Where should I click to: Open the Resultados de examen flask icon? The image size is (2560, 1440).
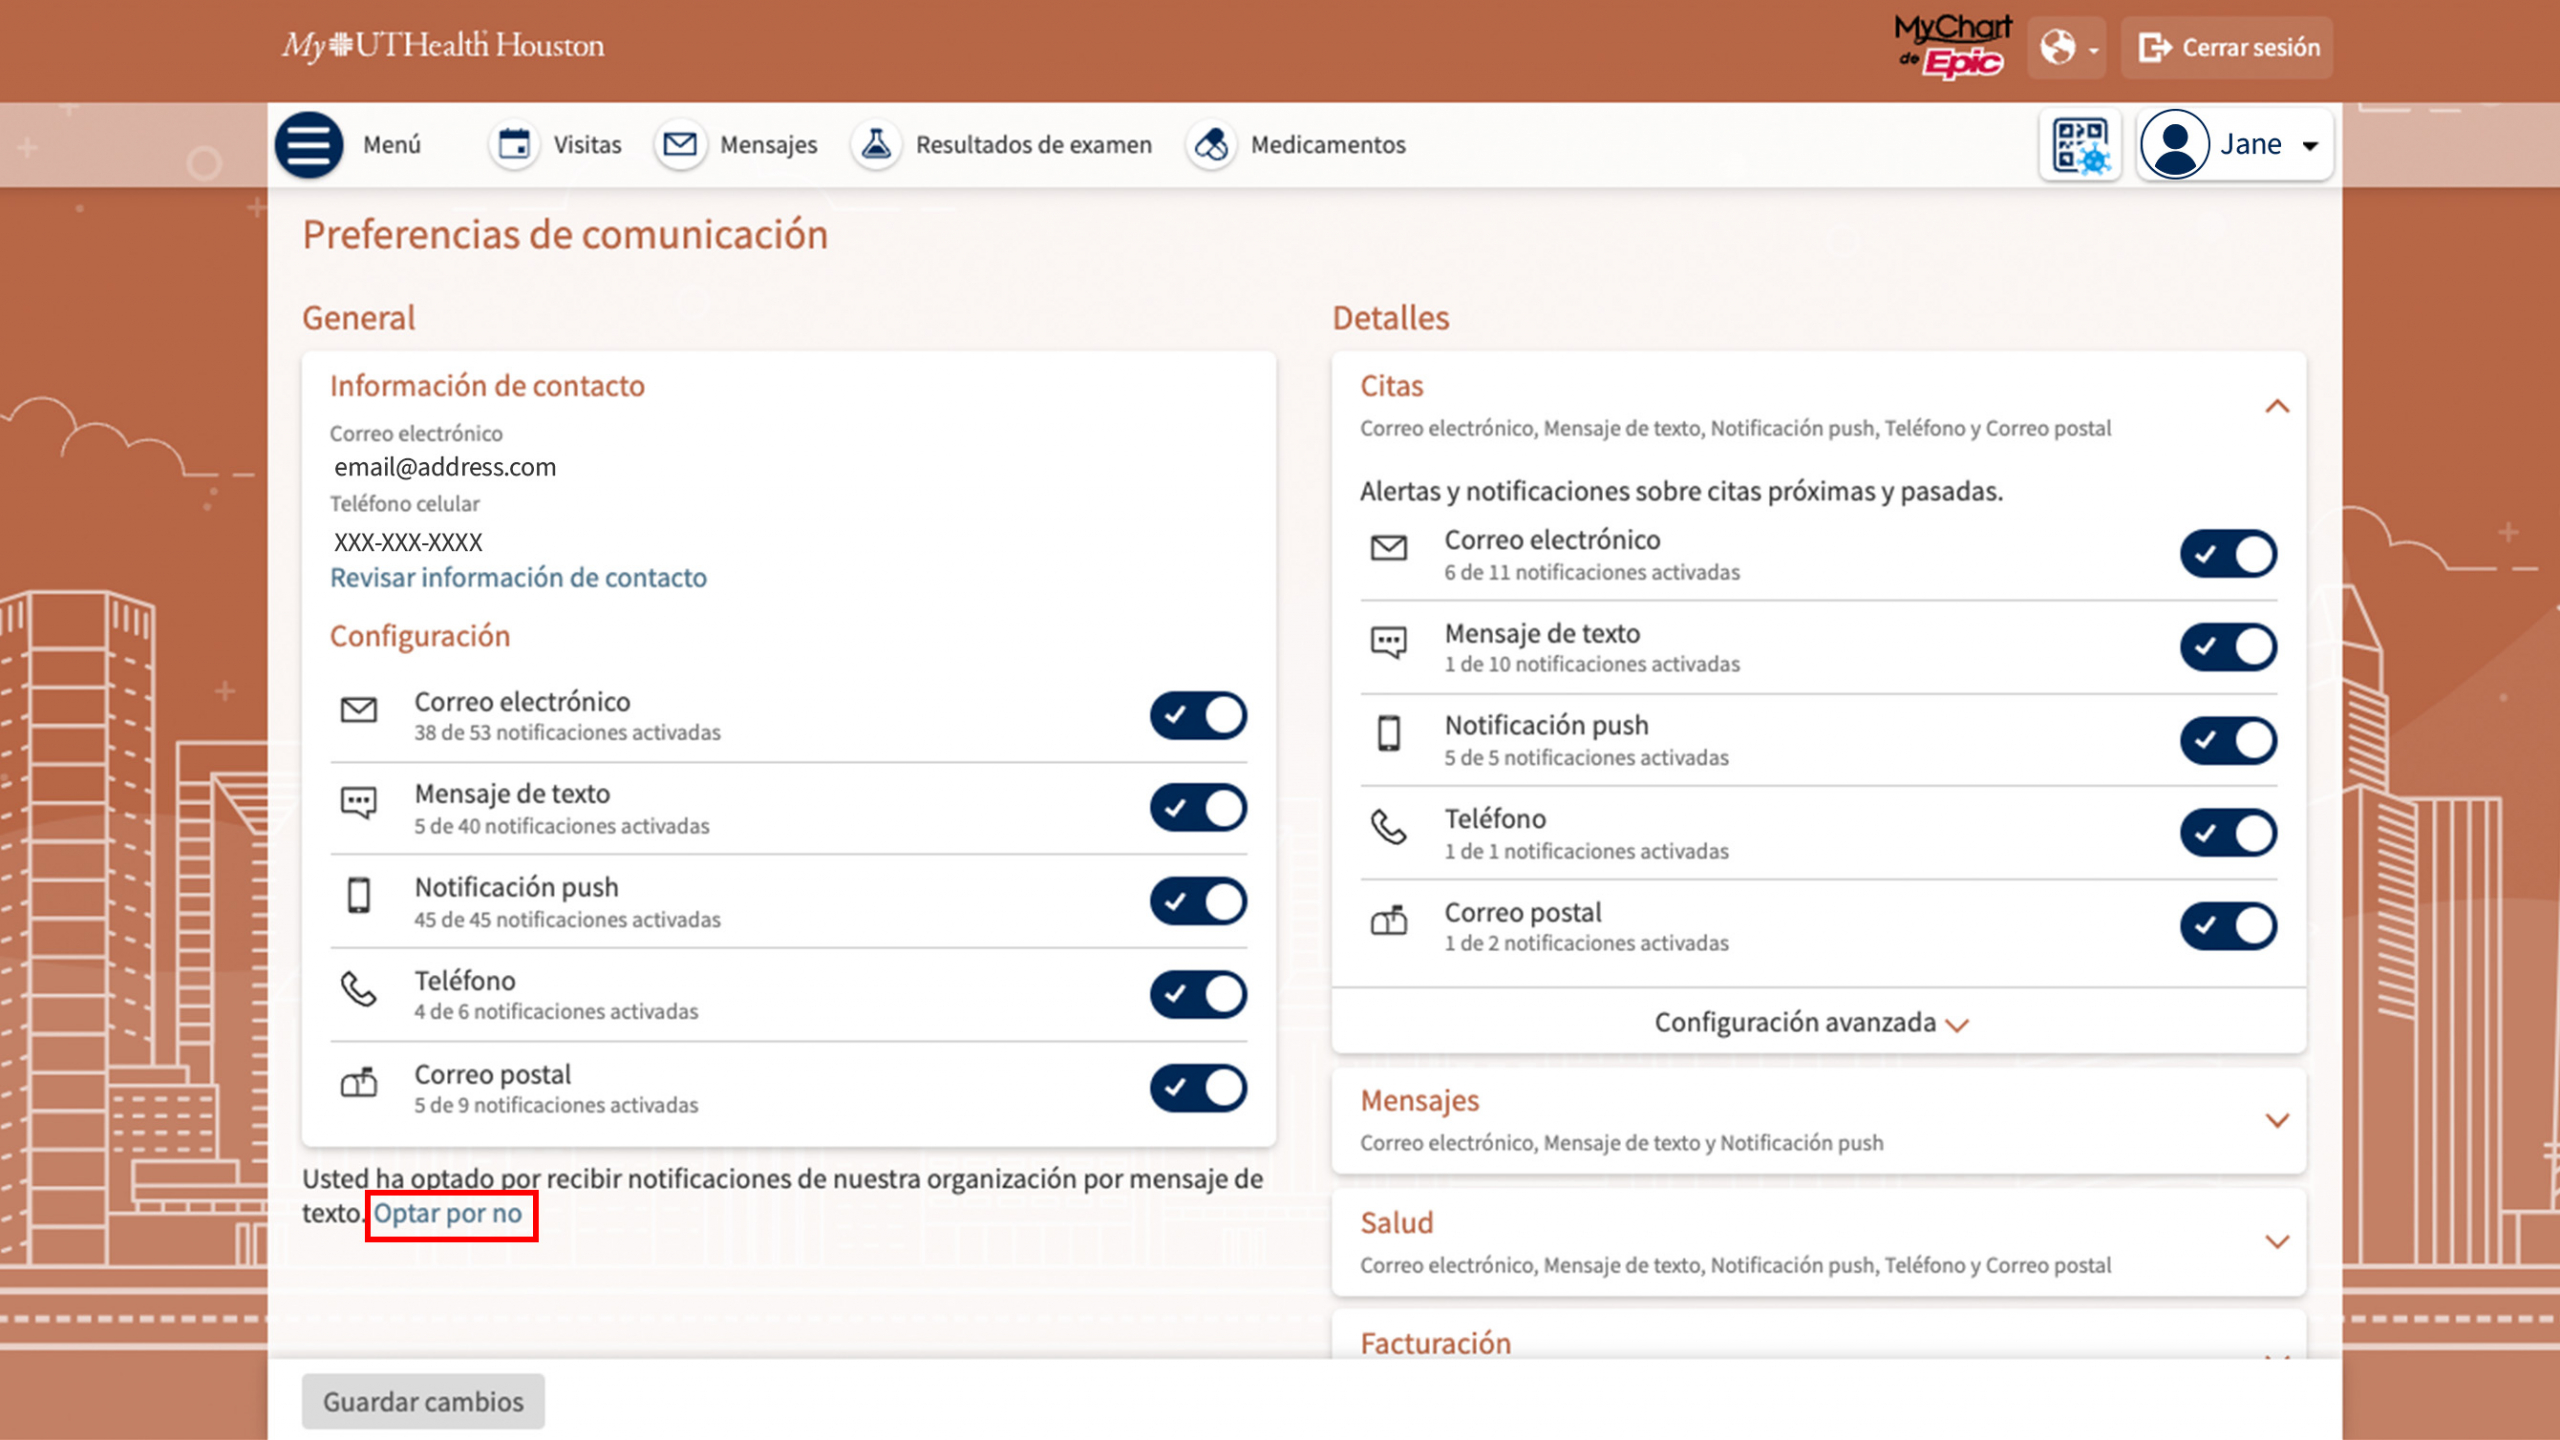[876, 145]
